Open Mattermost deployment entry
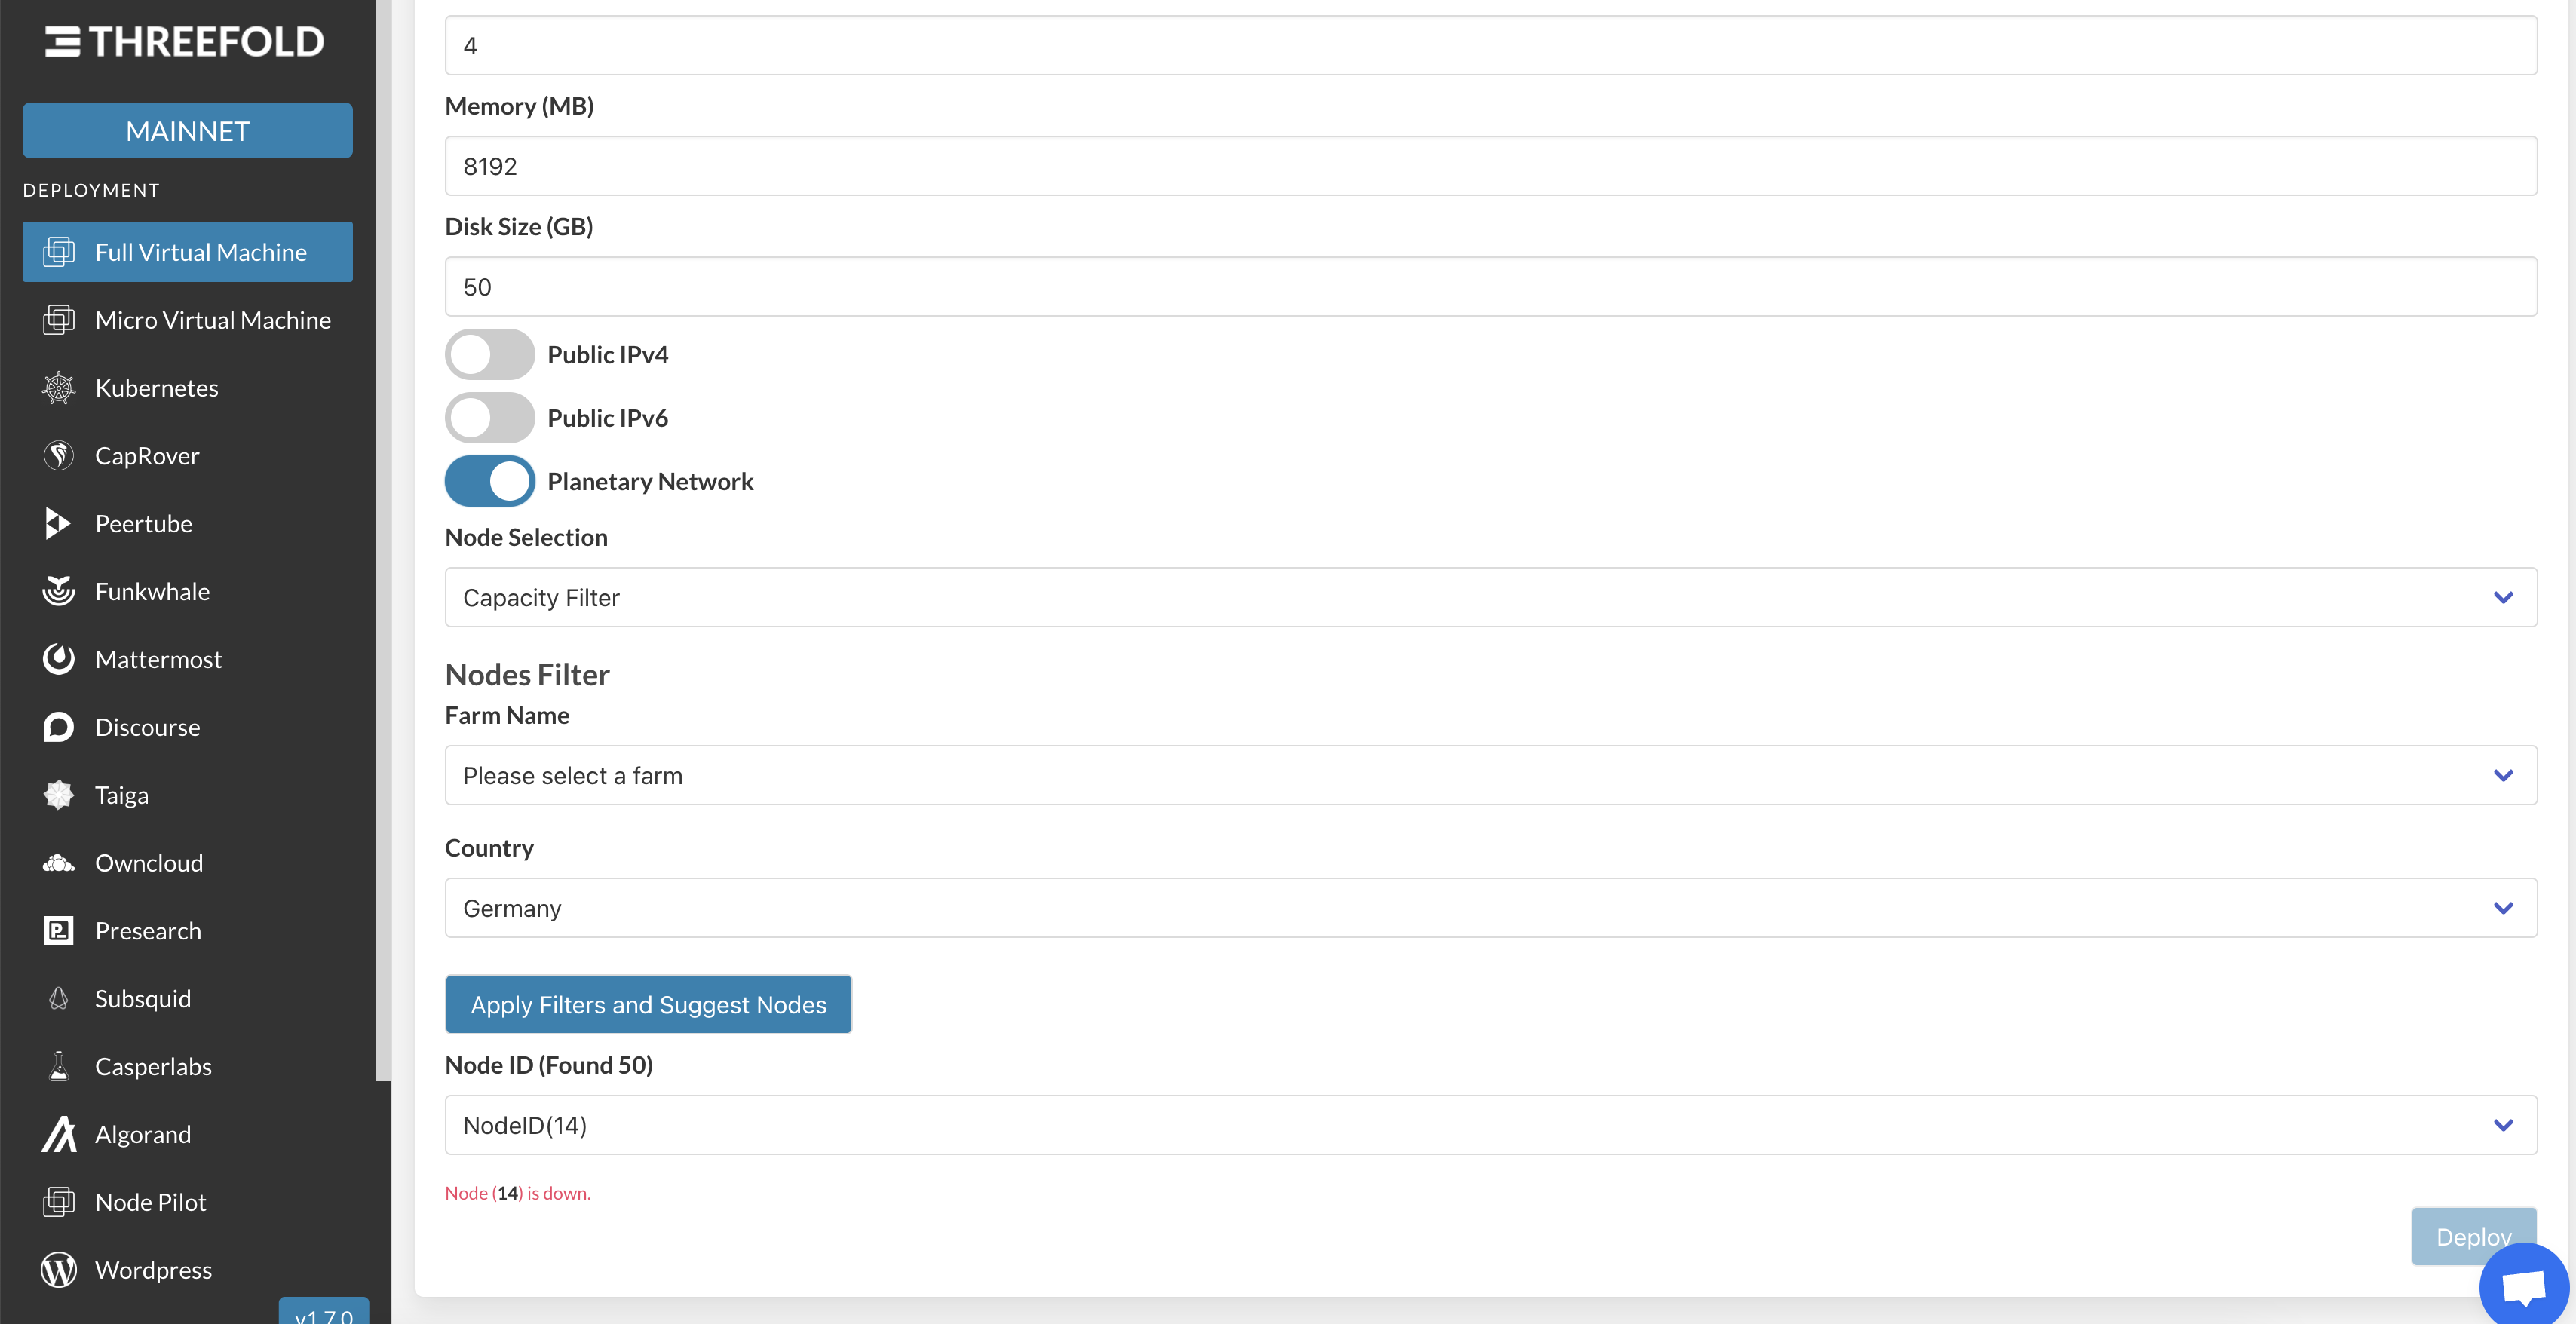Screen dimensions: 2576x1324 pyautogui.click(x=188, y=659)
